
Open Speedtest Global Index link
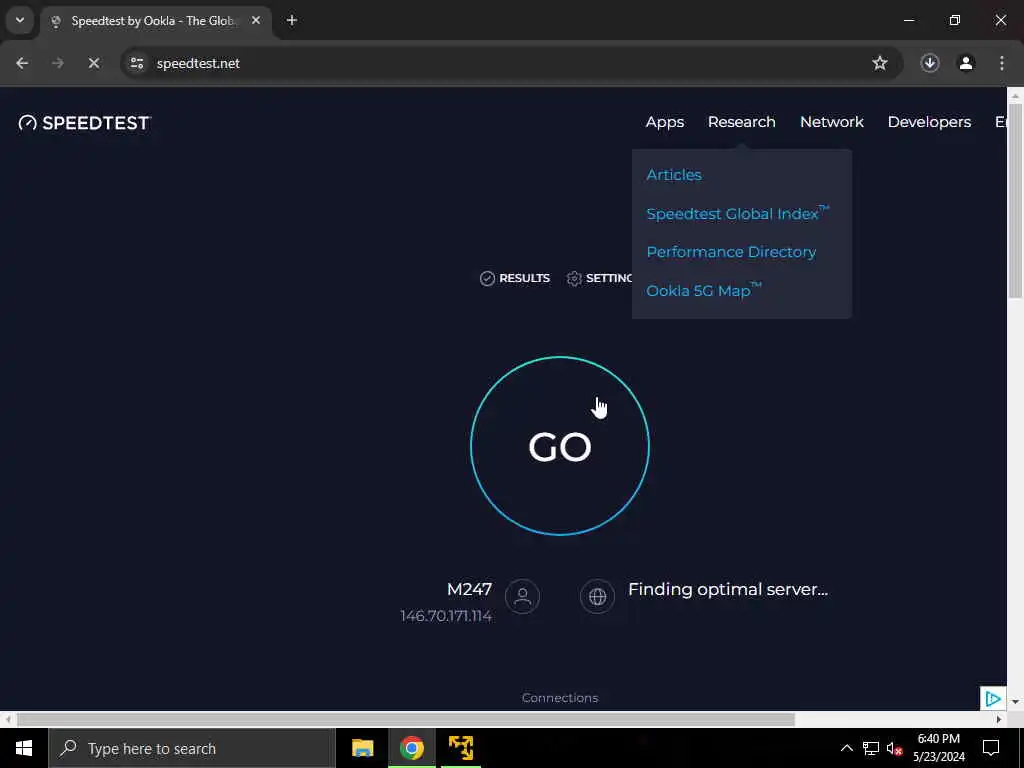737,213
